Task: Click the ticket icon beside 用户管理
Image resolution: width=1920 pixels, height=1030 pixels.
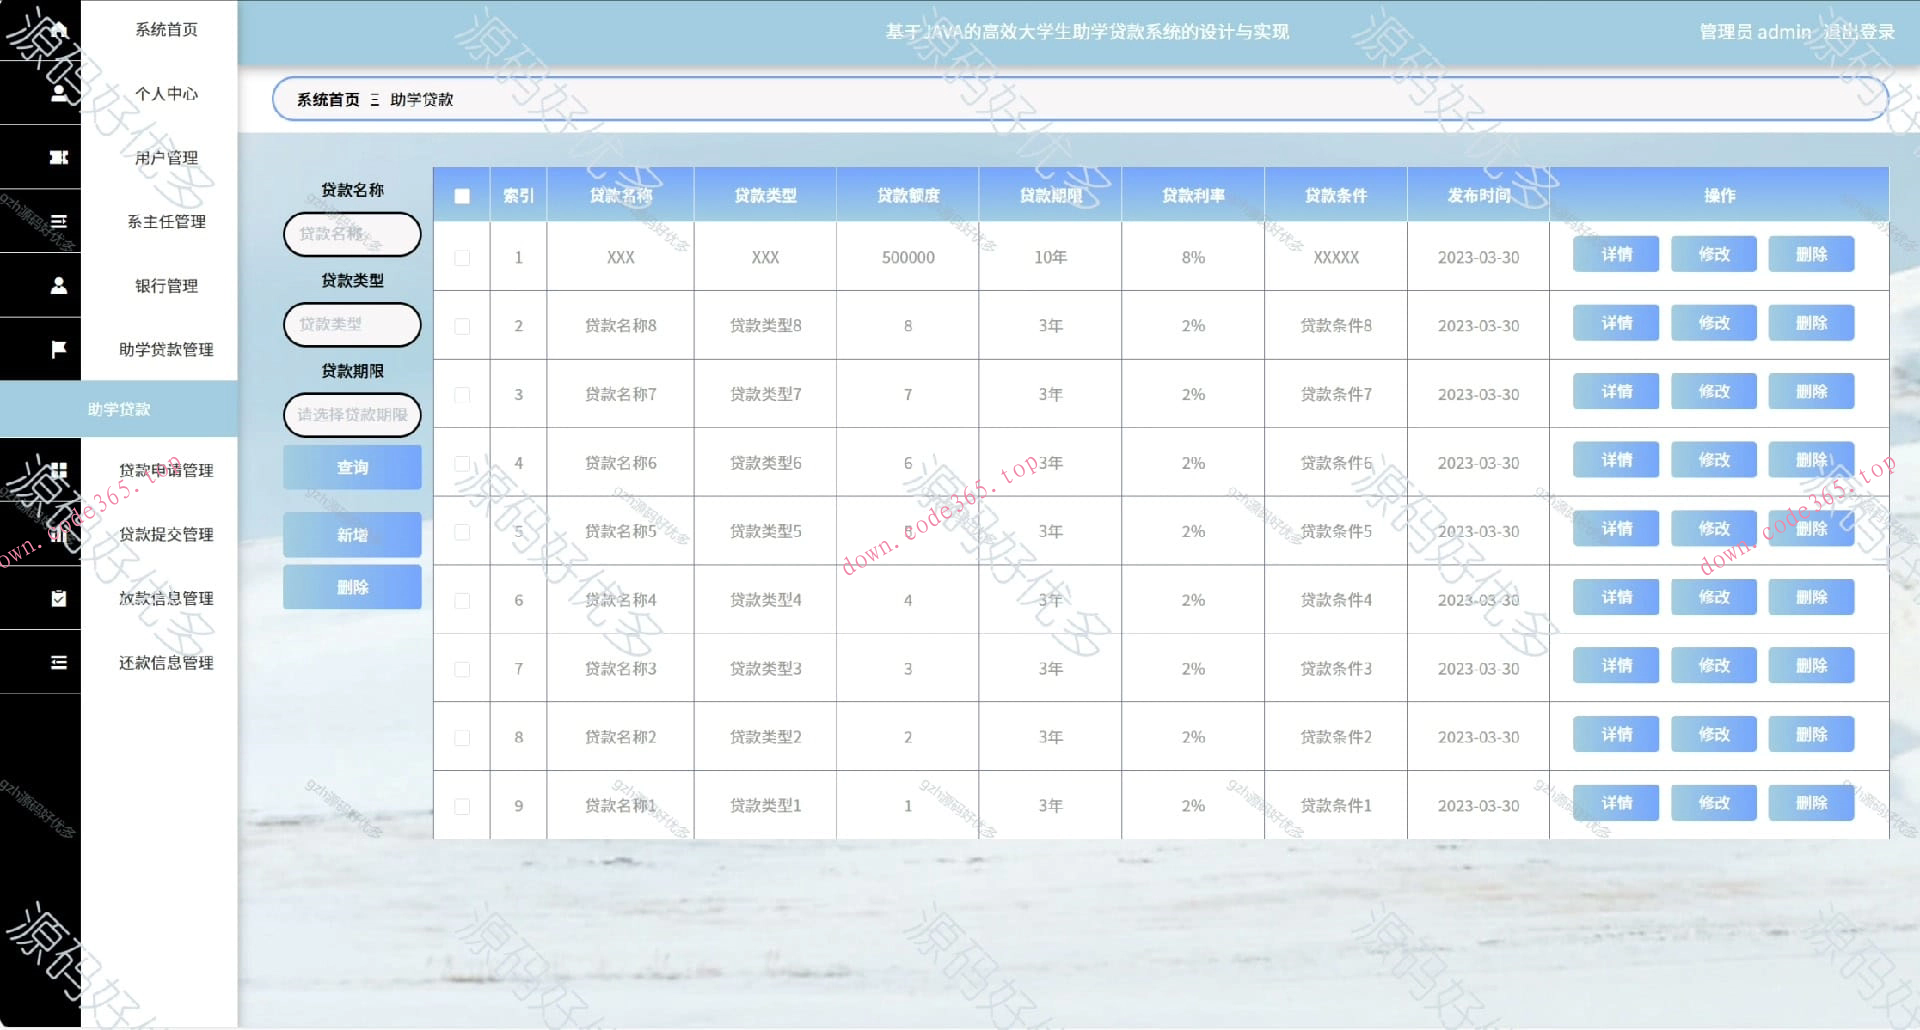Action: 59,157
